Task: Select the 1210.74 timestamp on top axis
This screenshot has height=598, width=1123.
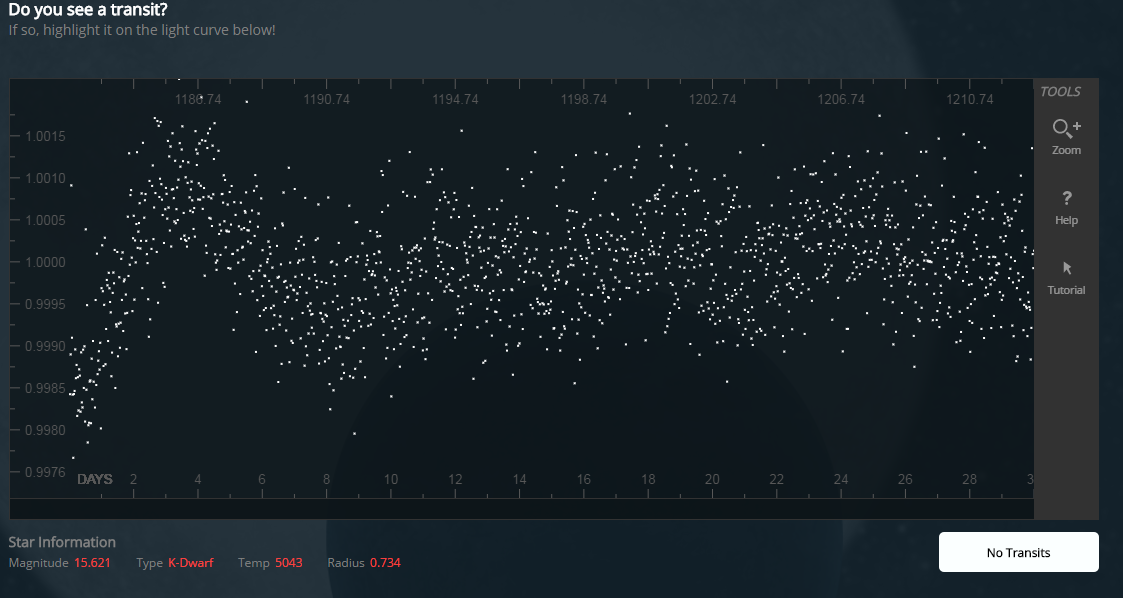Action: tap(969, 100)
